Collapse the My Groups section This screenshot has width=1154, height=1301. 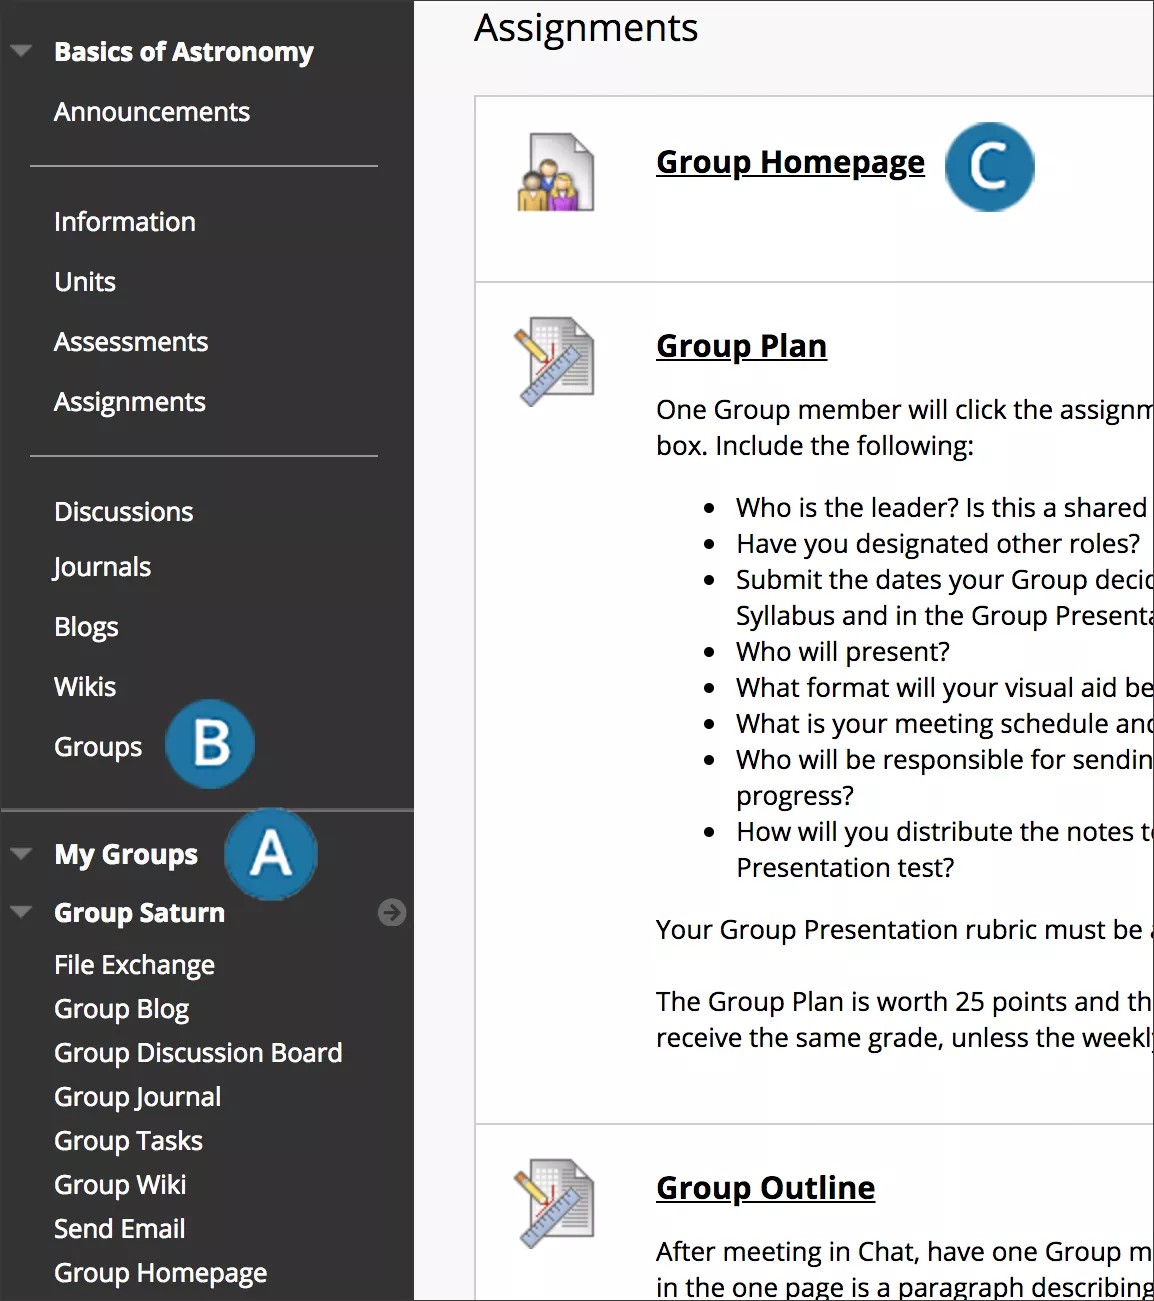click(20, 854)
